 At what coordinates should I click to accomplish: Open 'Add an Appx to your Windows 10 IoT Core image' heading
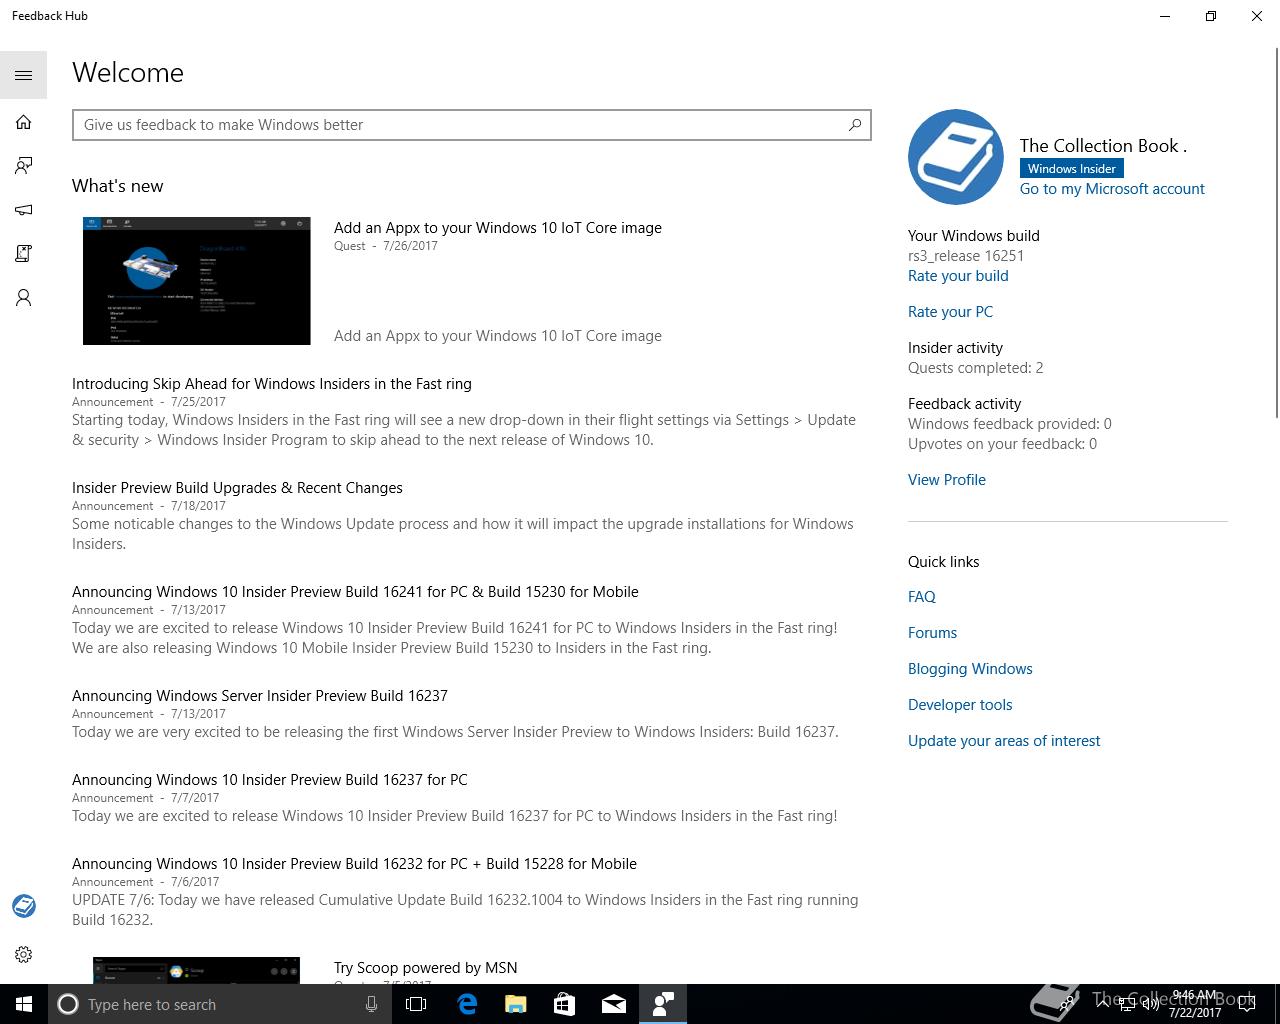(498, 228)
